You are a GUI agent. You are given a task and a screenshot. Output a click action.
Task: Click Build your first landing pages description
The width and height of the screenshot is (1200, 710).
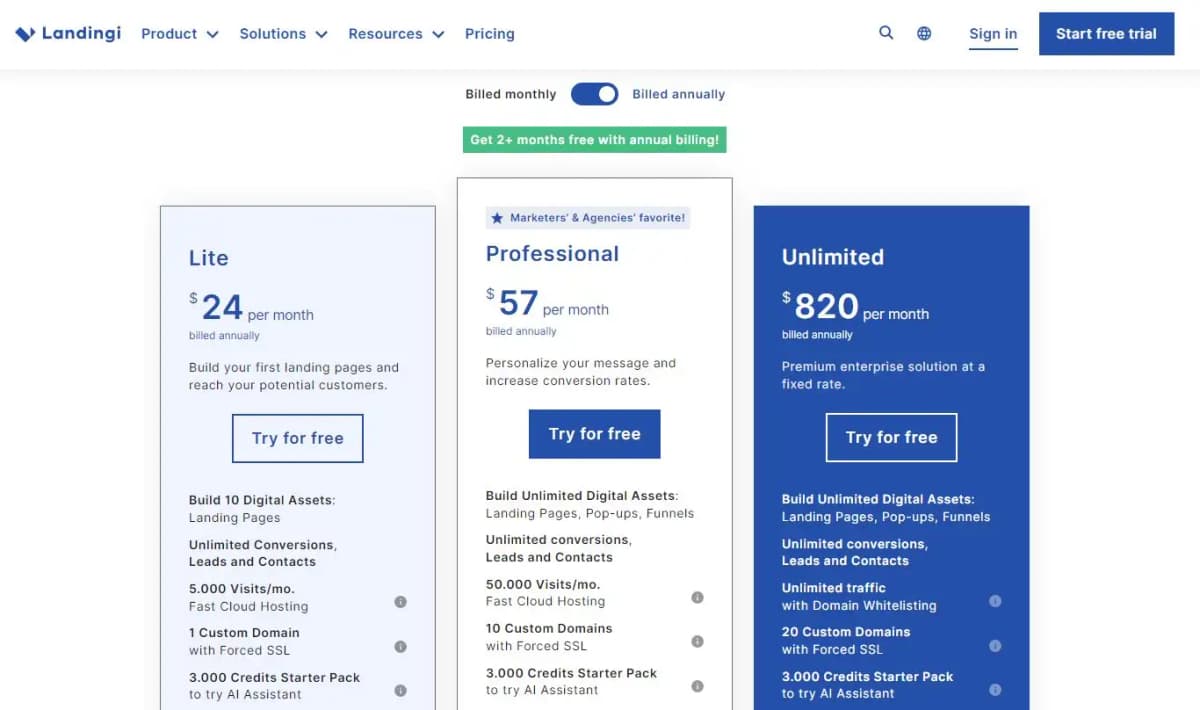tap(294, 376)
